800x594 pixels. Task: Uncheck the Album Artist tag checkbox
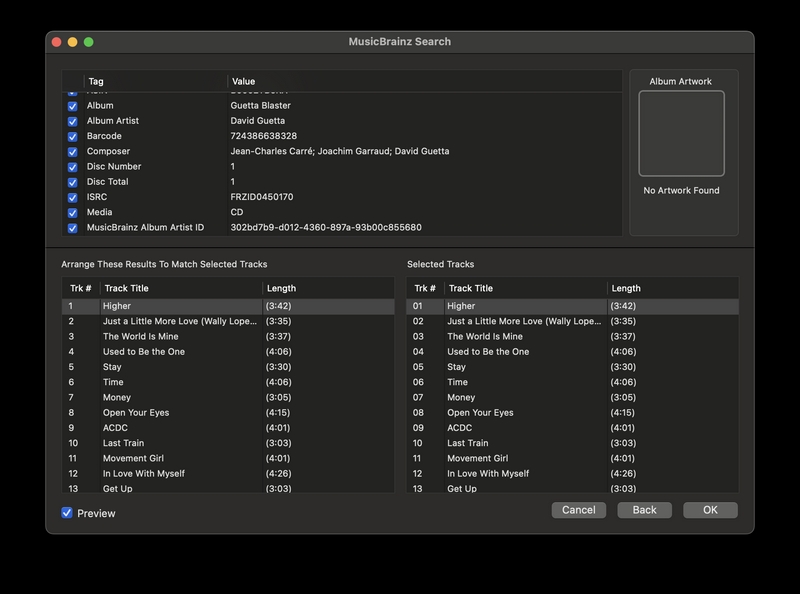click(72, 121)
